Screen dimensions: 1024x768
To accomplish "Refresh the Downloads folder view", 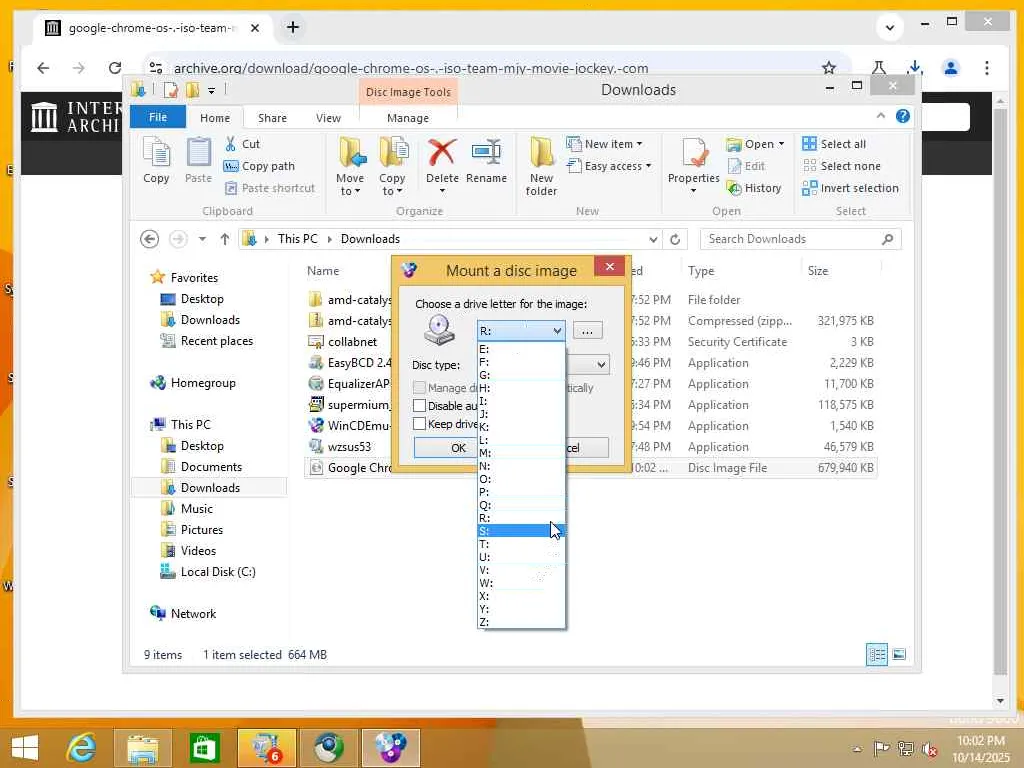I will [x=675, y=239].
